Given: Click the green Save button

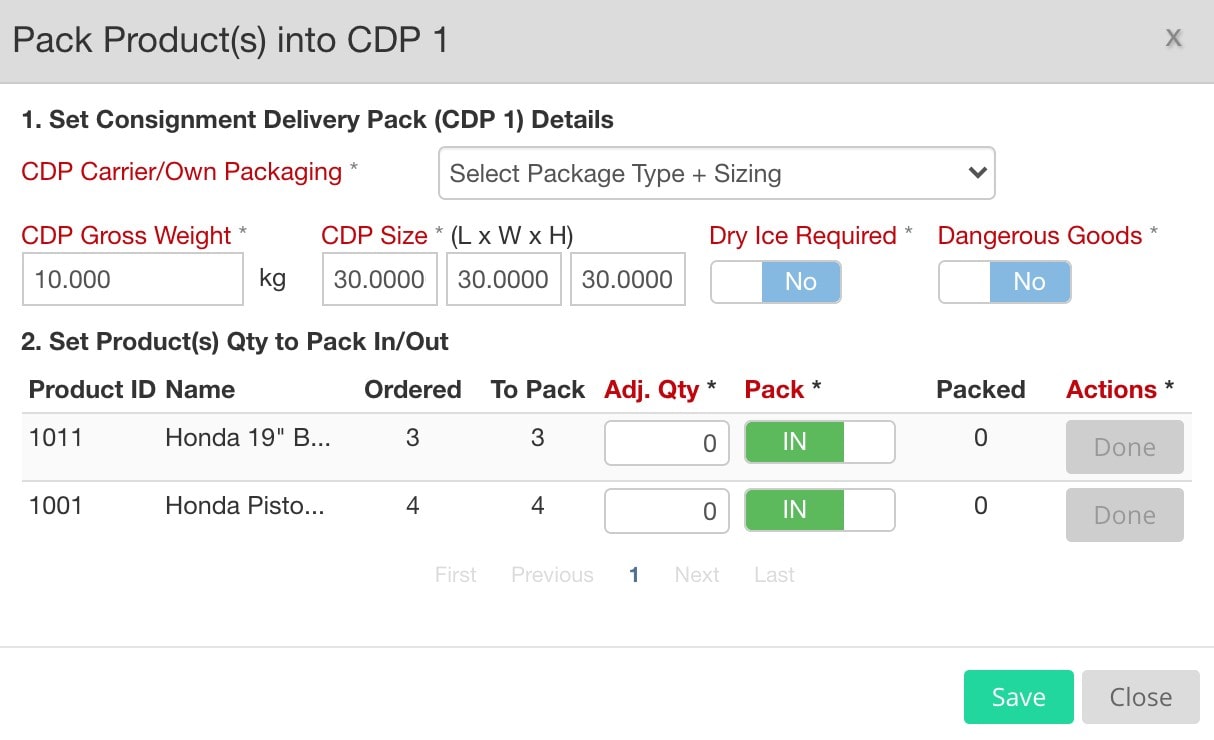Looking at the screenshot, I should (1019, 697).
